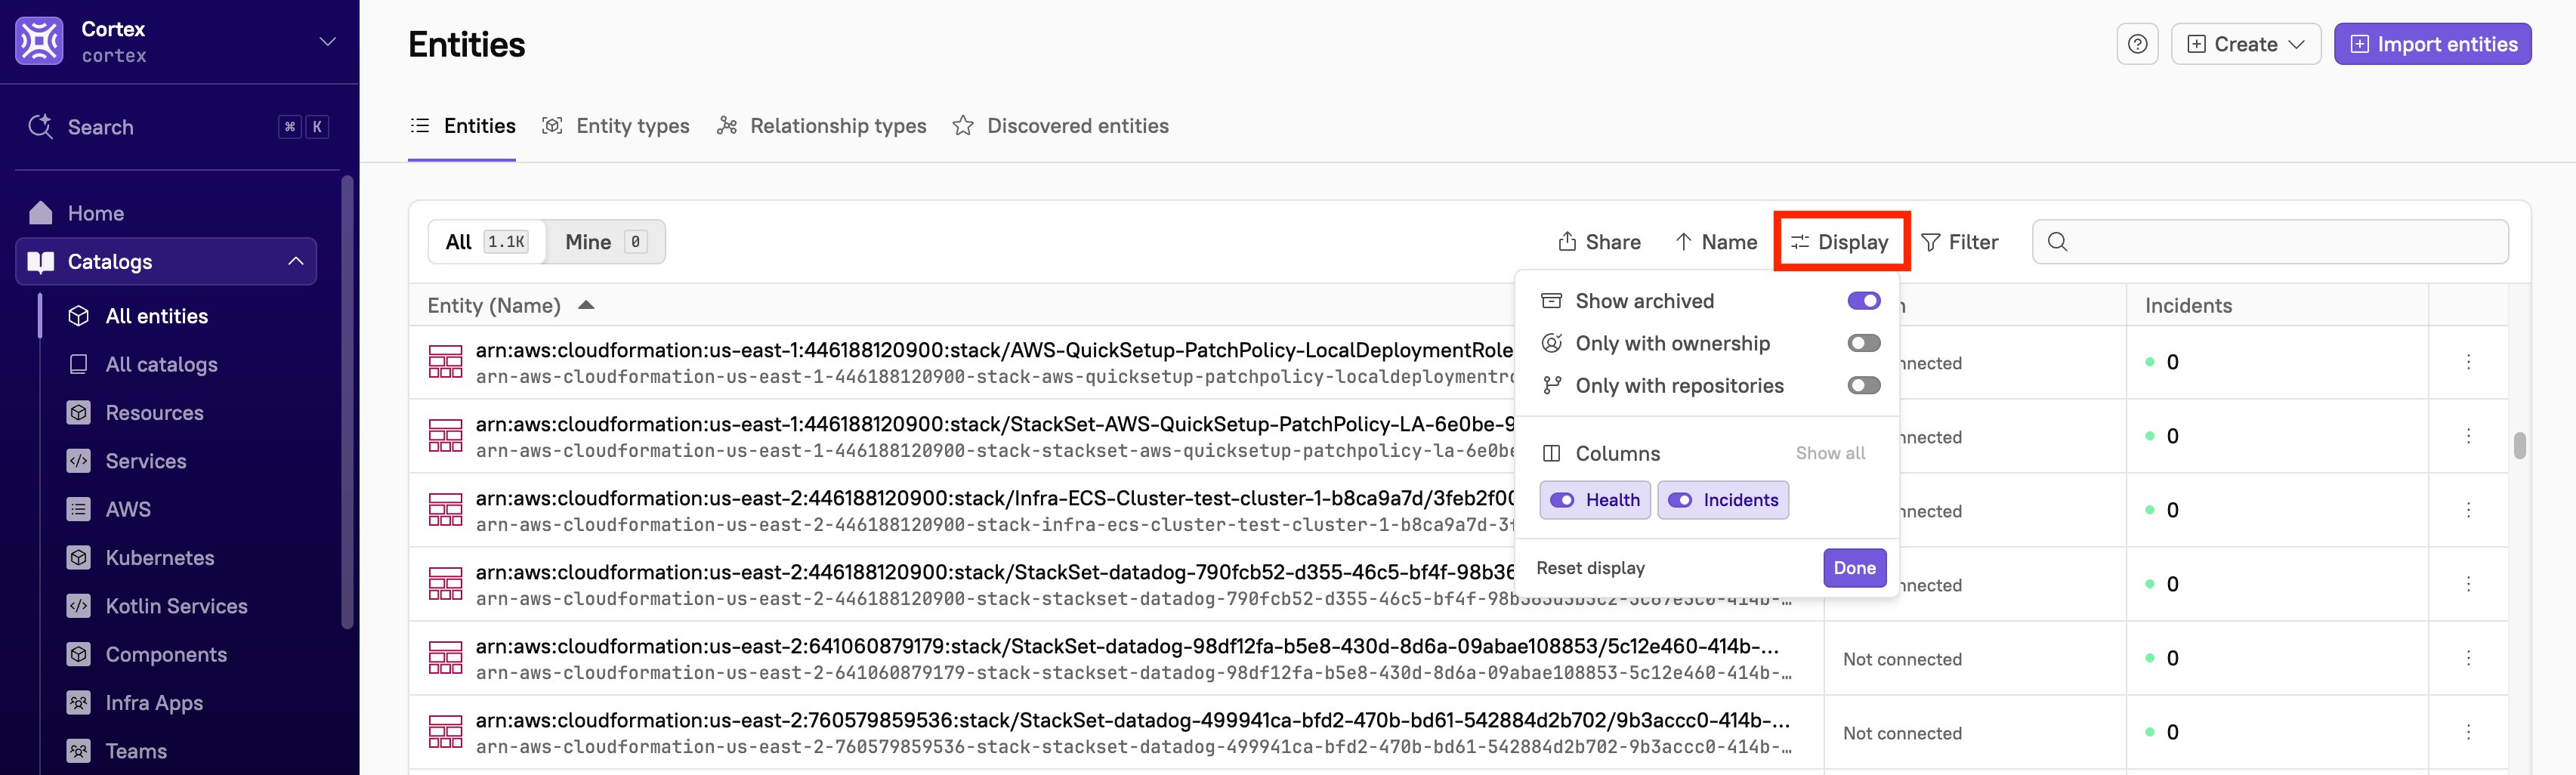Click the All entities cube icon
The height and width of the screenshot is (775, 2576).
point(79,316)
